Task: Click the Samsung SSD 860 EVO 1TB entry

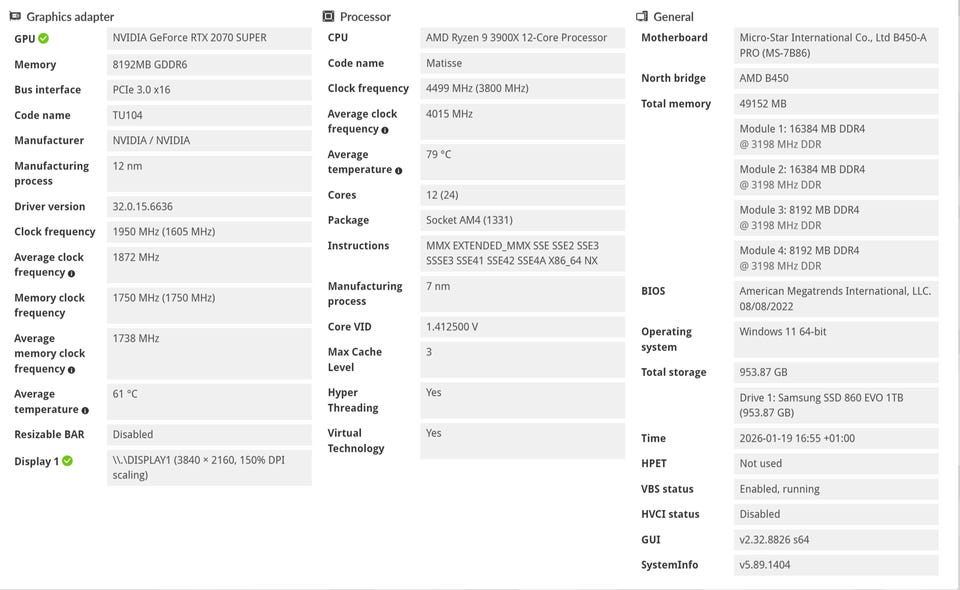Action: (836, 405)
